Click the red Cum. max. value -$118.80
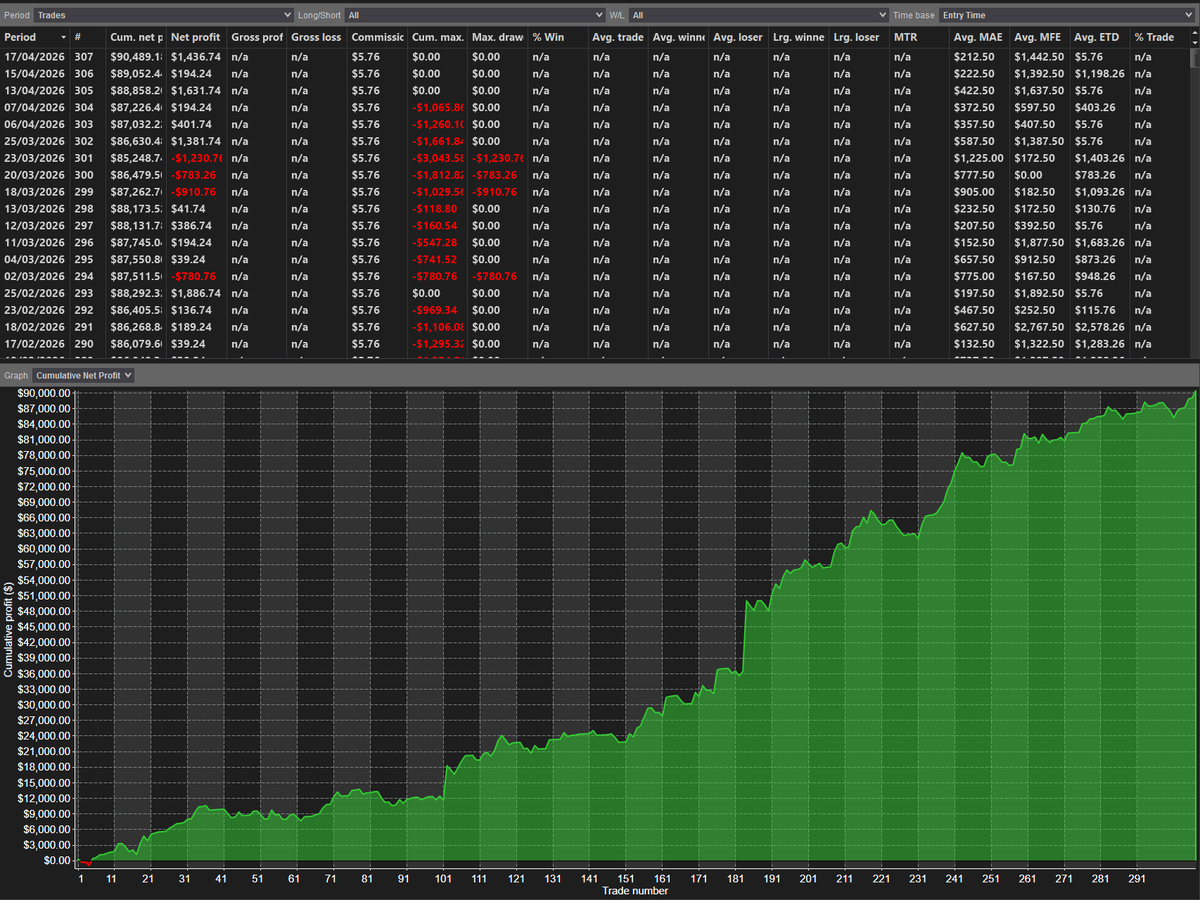Image resolution: width=1200 pixels, height=900 pixels. click(434, 209)
